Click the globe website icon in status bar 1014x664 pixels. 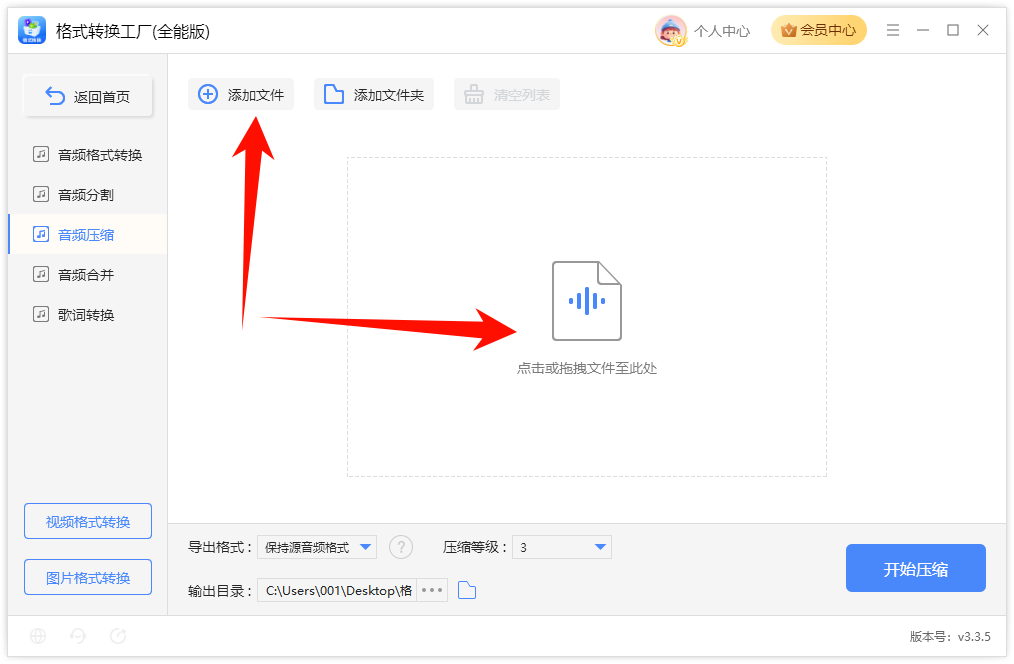pyautogui.click(x=38, y=636)
